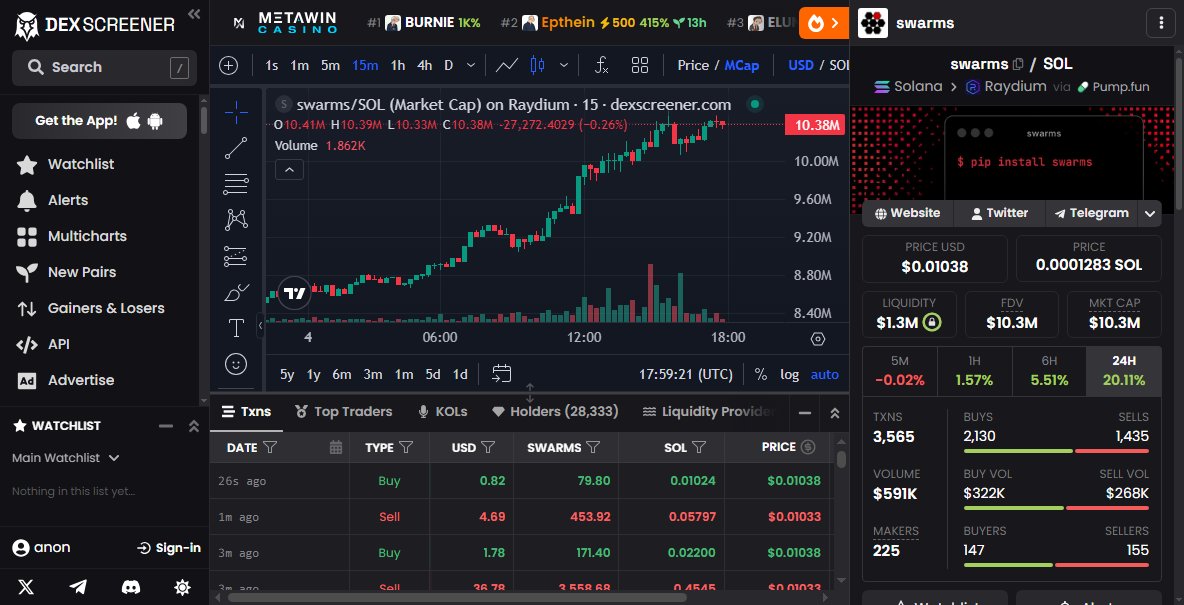Select crosshair cursor tool

pyautogui.click(x=236, y=113)
